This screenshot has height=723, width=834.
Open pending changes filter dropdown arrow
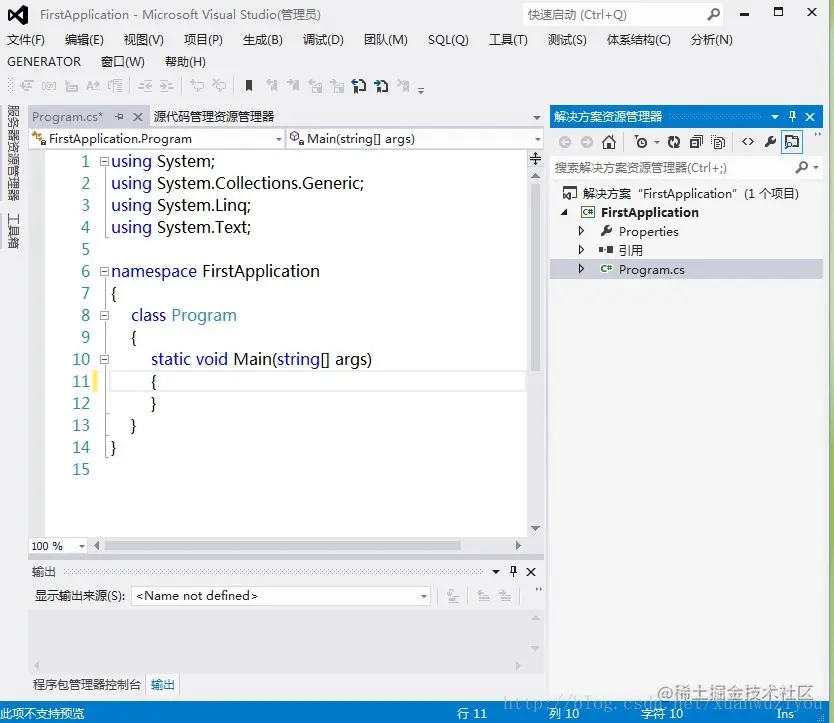[657, 142]
